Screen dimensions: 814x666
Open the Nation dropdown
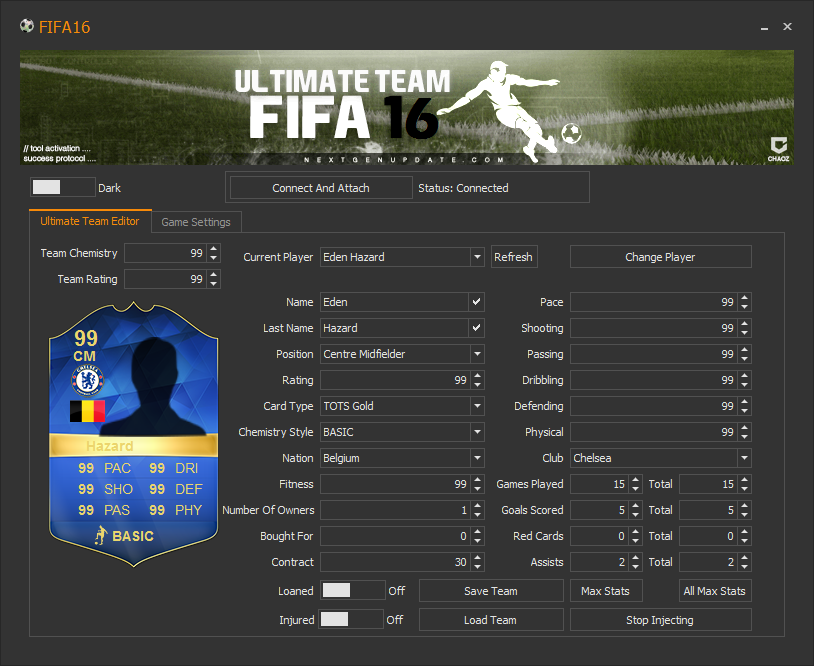pyautogui.click(x=477, y=458)
